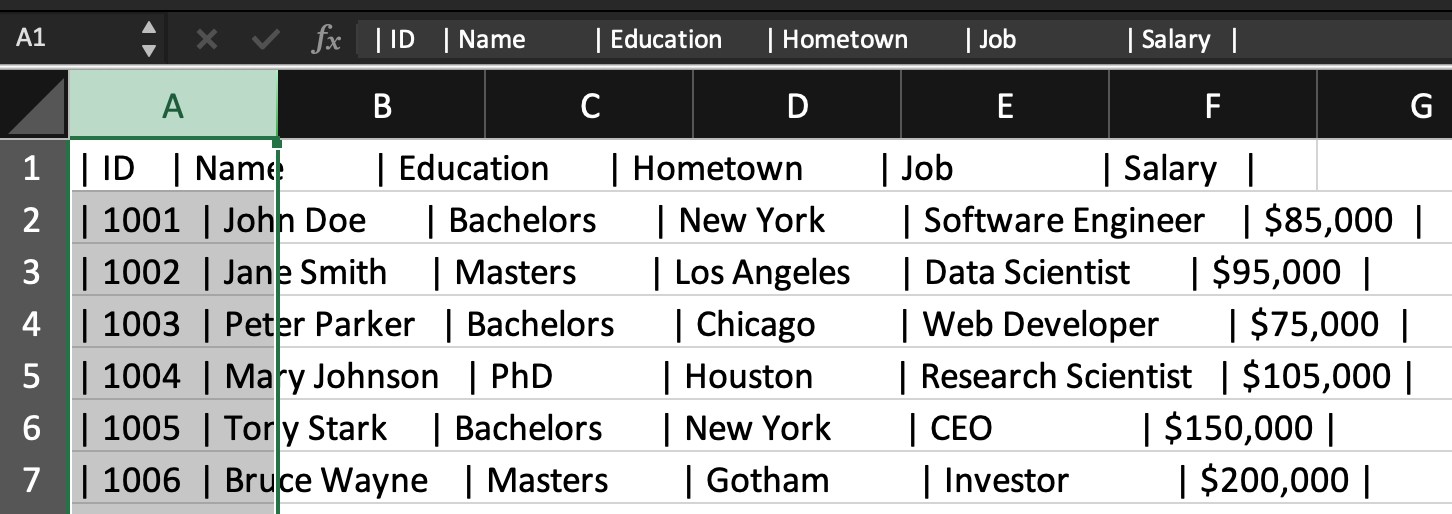Click the Enter checkmark icon in formula bar
Image resolution: width=1452 pixels, height=514 pixels.
tap(266, 40)
